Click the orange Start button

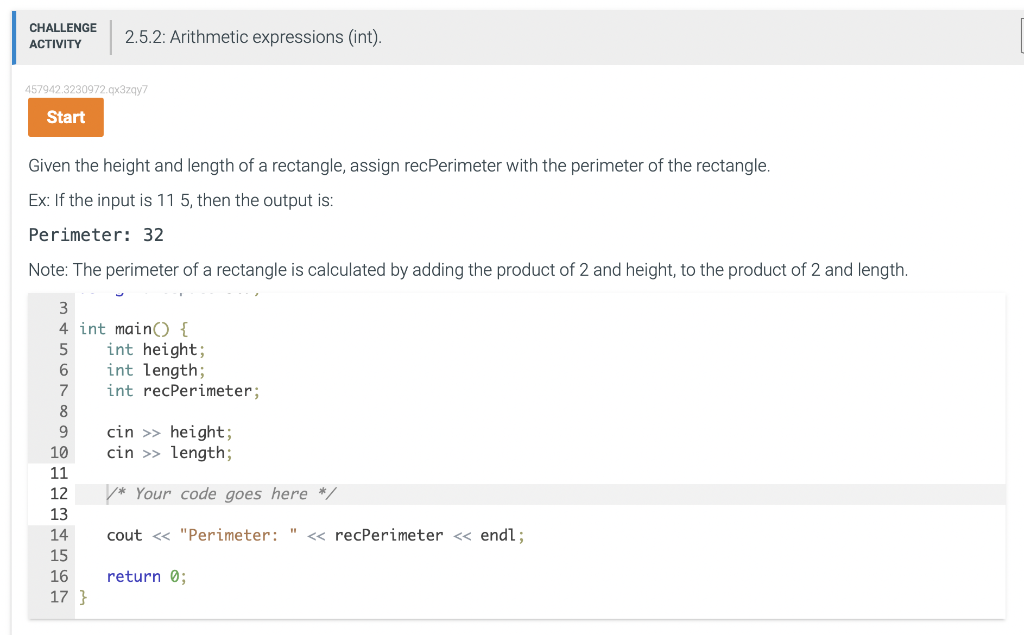coord(65,117)
